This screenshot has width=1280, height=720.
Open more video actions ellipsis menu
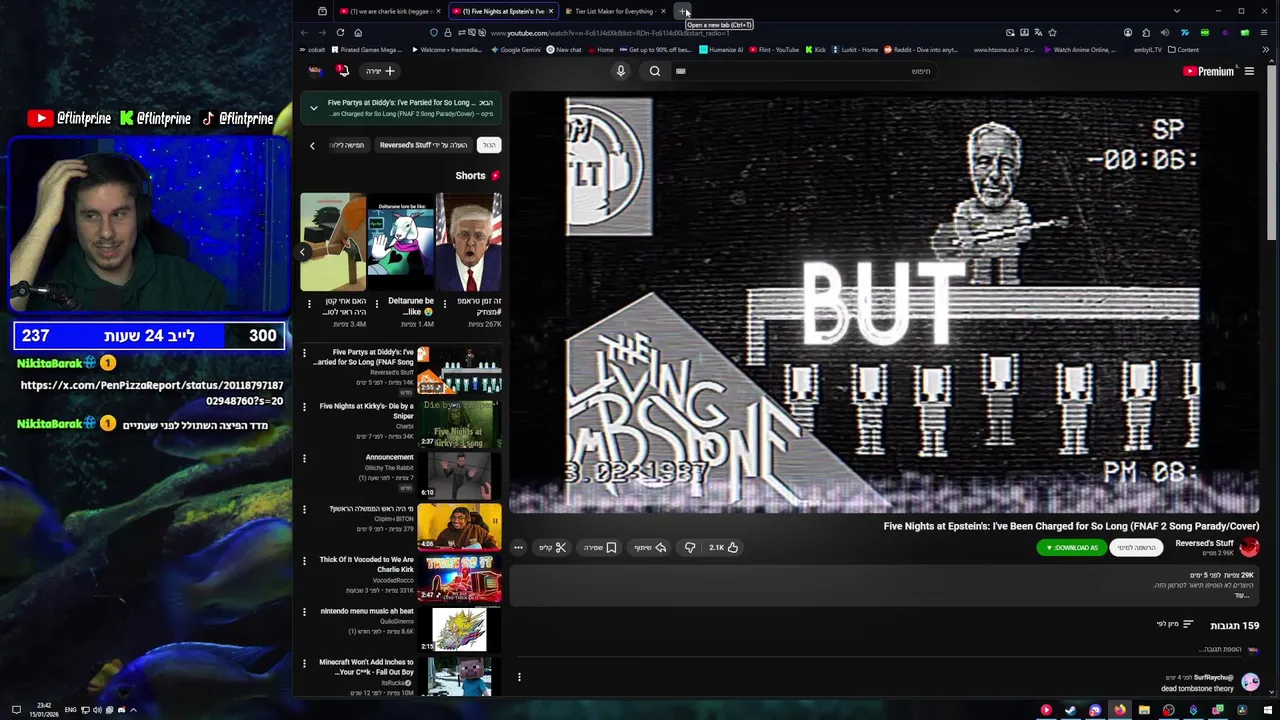coord(518,547)
